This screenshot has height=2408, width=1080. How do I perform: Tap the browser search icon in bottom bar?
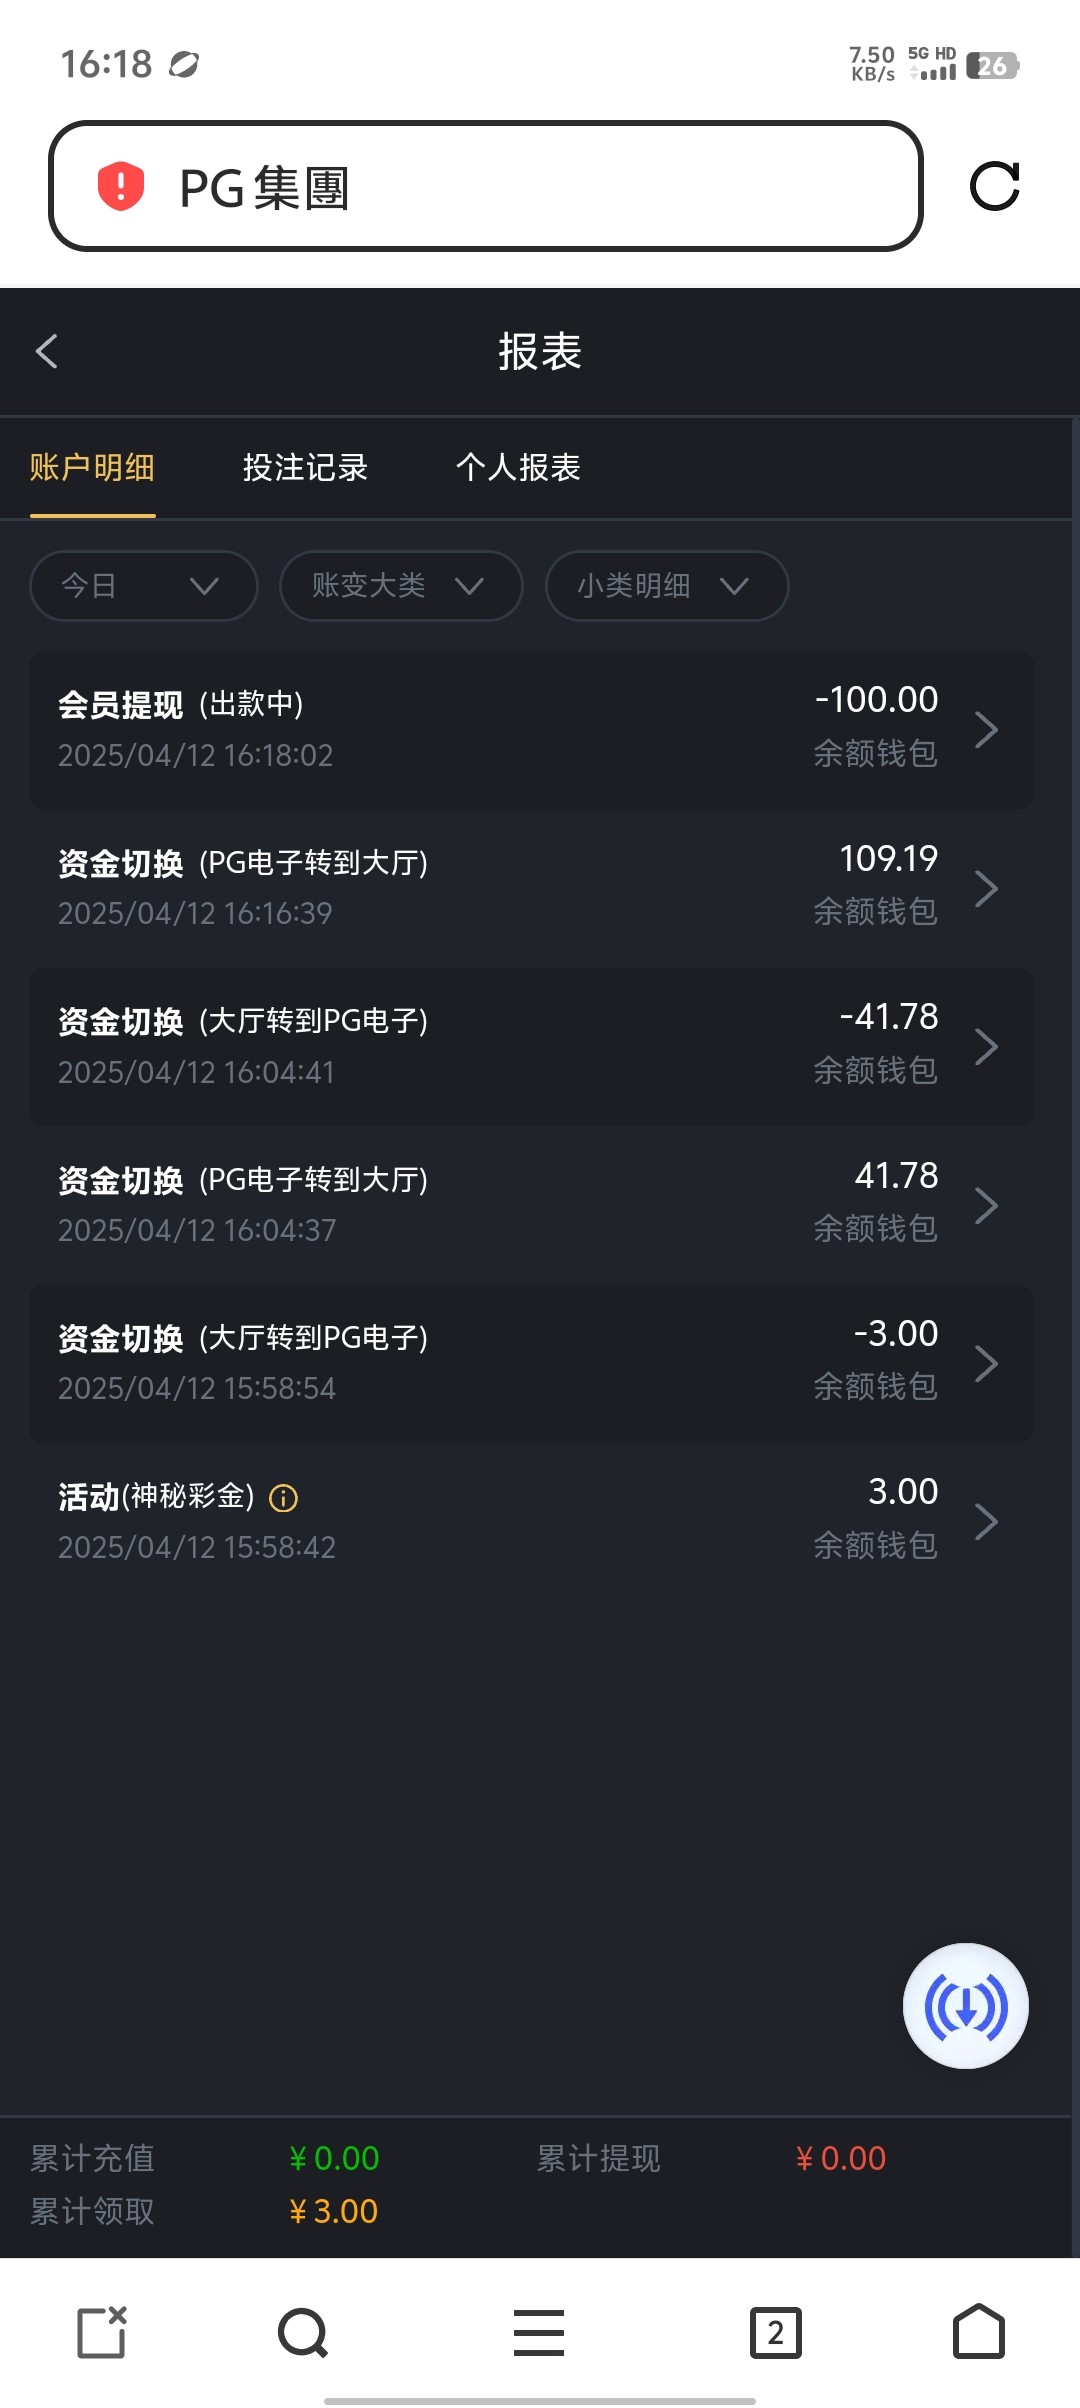(x=303, y=2333)
